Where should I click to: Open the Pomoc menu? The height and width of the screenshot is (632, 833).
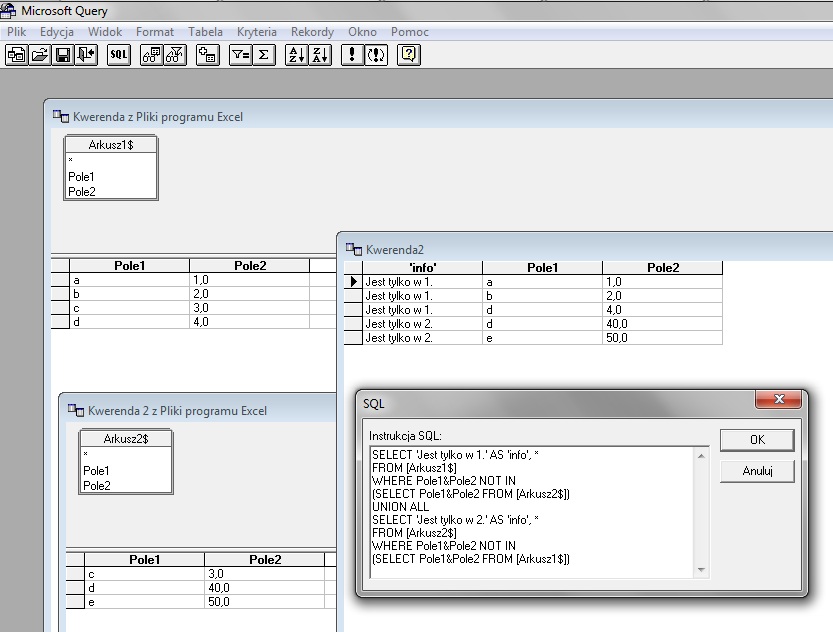coord(410,32)
